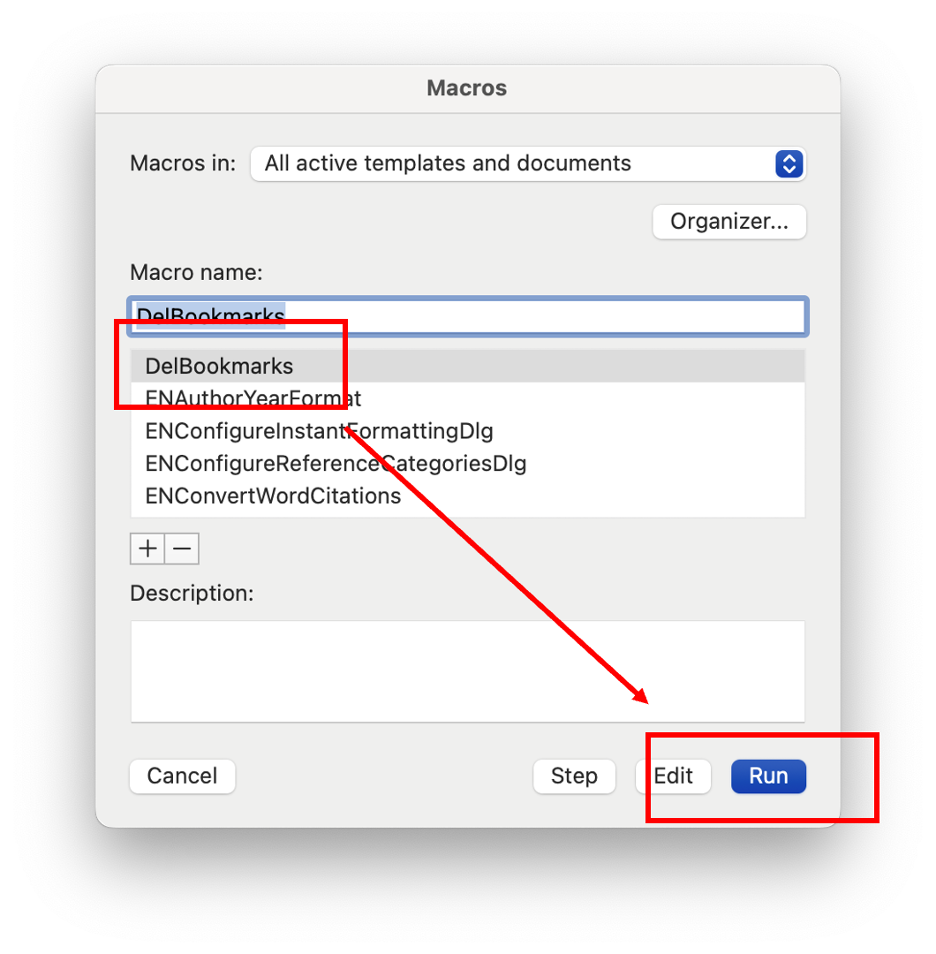
Task: Open the macro with the Edit button
Action: coord(673,776)
